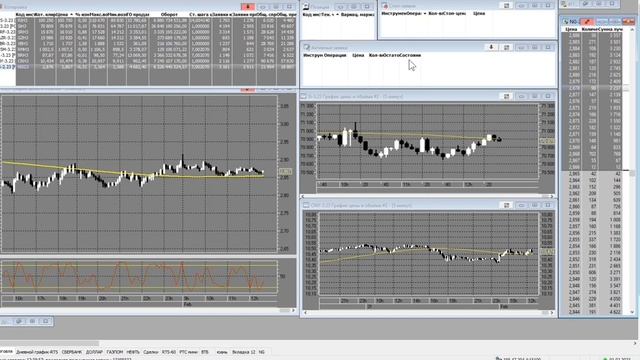Switch to NG tab

262,352
